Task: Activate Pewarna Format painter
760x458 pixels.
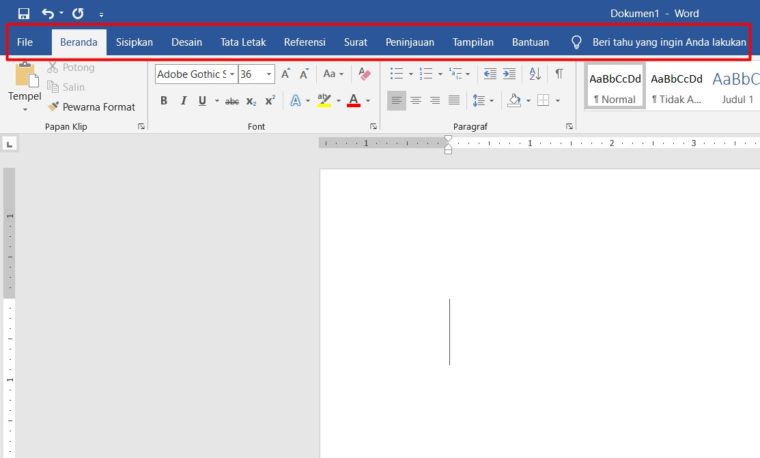Action: tap(91, 107)
